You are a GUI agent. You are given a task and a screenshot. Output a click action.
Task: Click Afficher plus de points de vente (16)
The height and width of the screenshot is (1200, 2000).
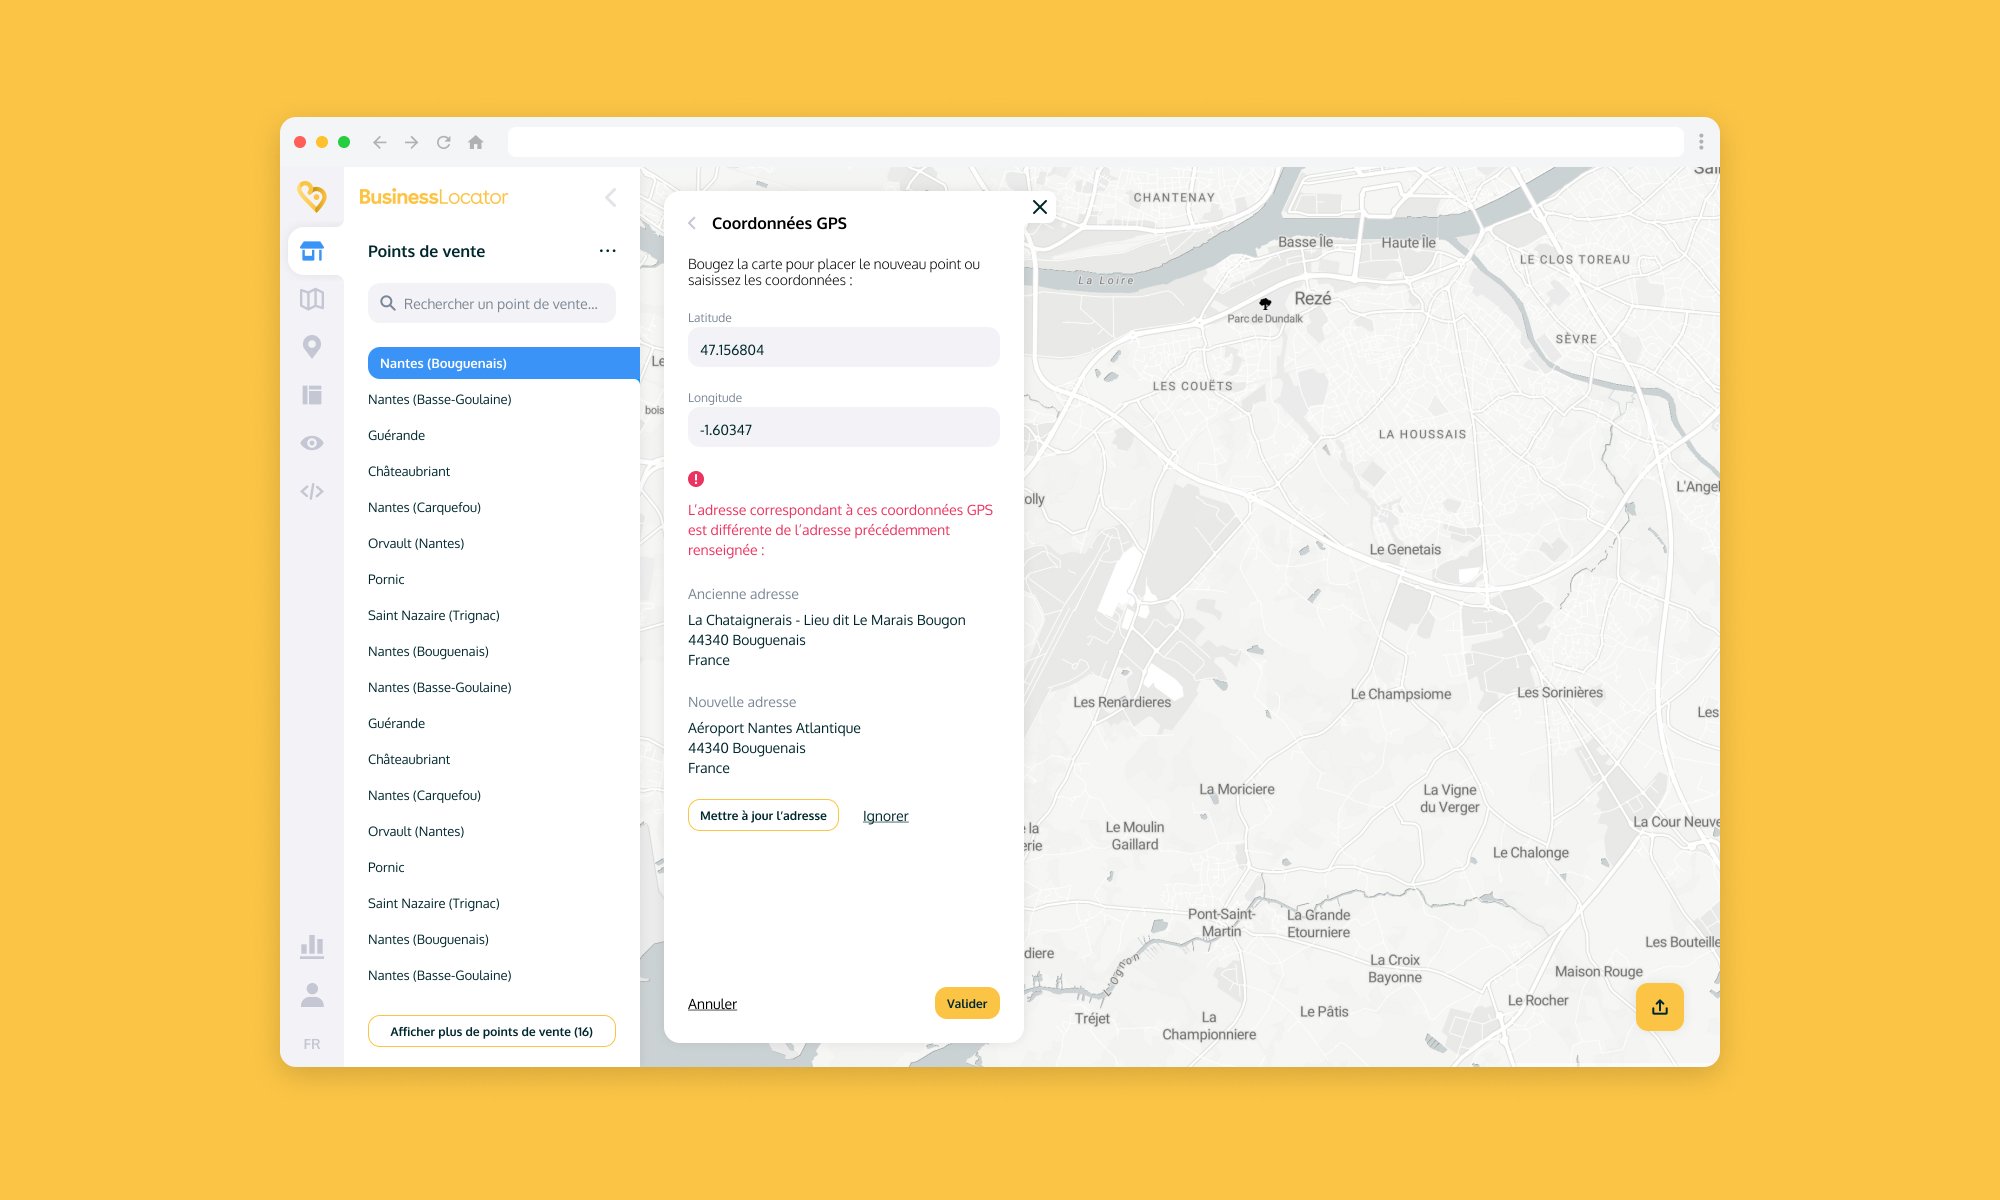(492, 1031)
